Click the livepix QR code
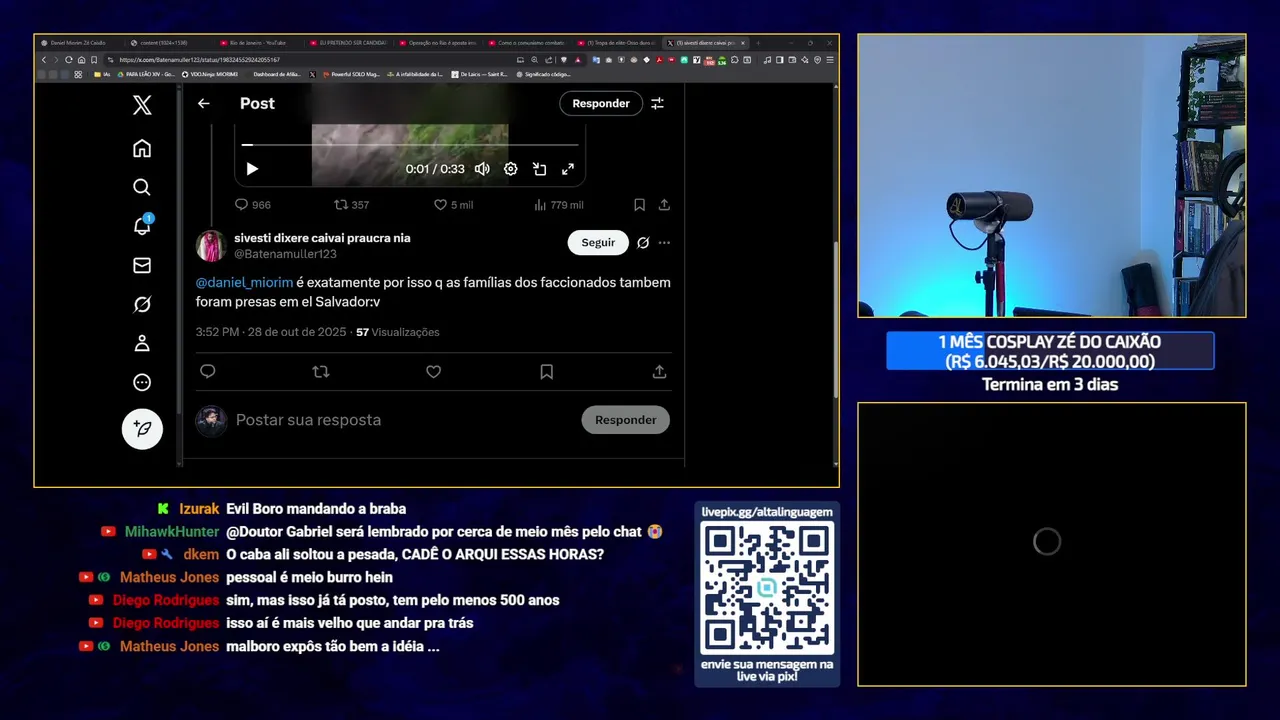Image resolution: width=1280 pixels, height=720 pixels. (767, 588)
